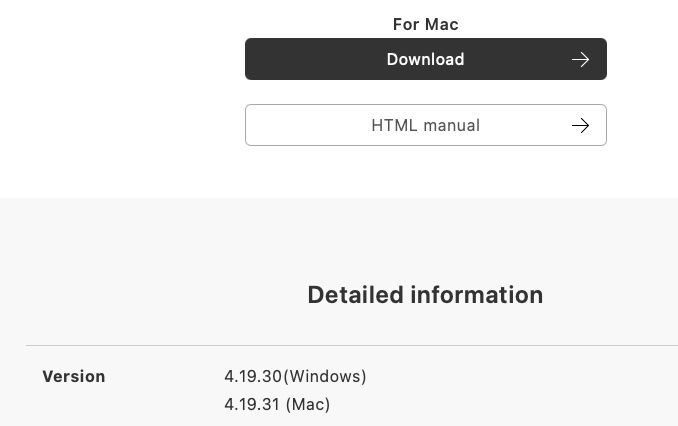Click the word "Download" in the dark button
Viewport: 678px width, 426px height.
pos(425,60)
